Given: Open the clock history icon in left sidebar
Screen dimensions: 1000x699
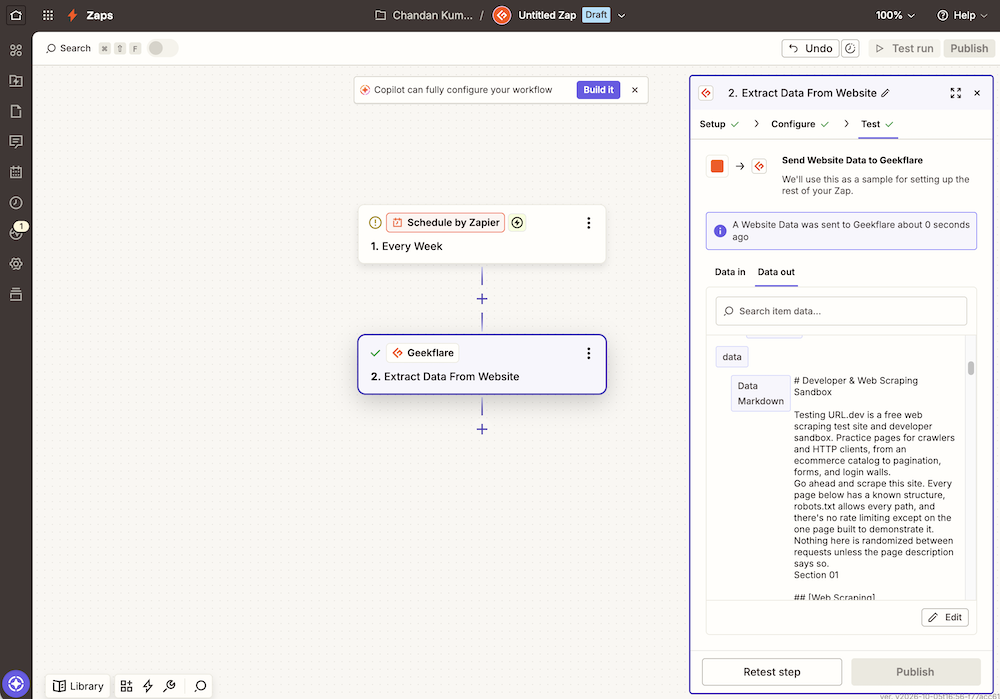Looking at the screenshot, I should click(x=16, y=203).
